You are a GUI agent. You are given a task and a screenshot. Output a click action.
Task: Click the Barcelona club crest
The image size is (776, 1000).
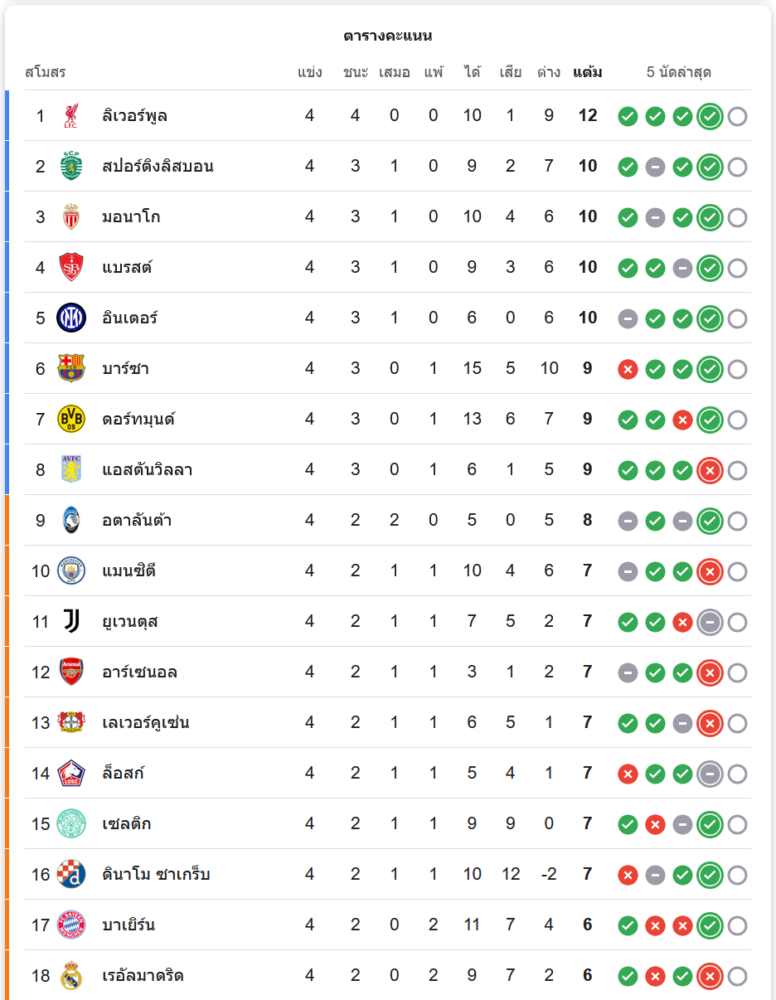coord(71,369)
